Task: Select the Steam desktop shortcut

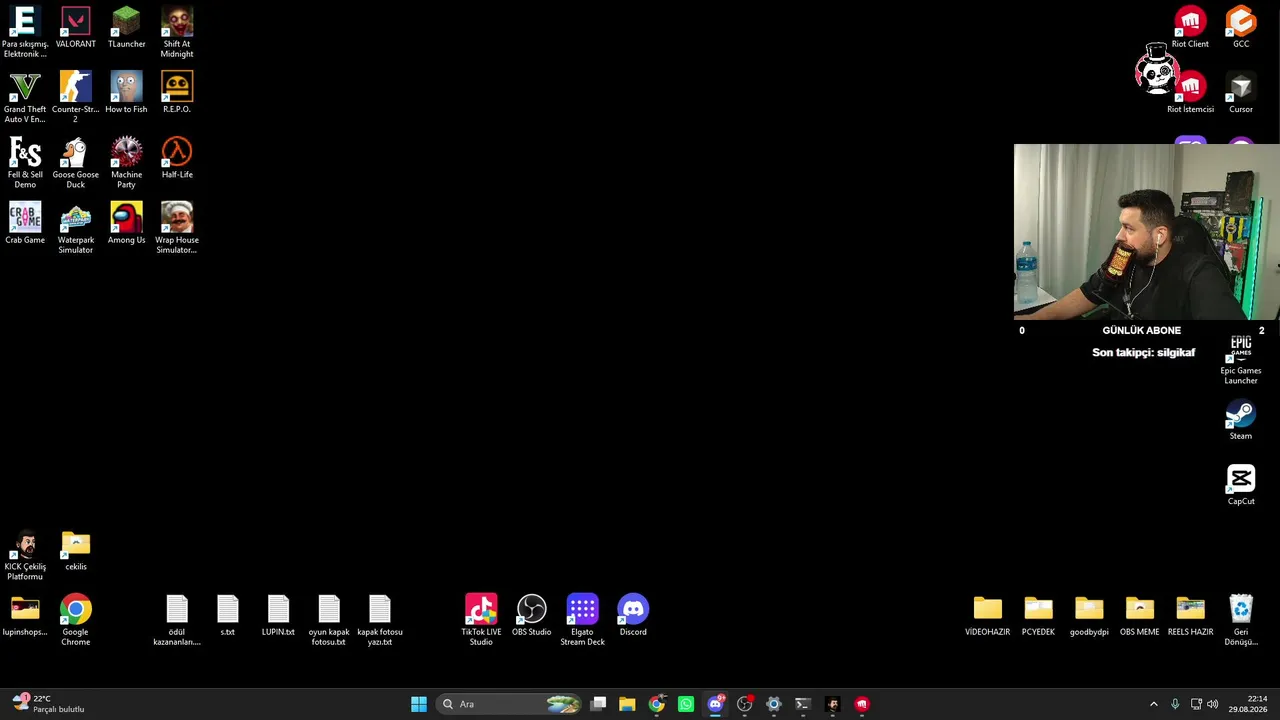Action: point(1241,420)
